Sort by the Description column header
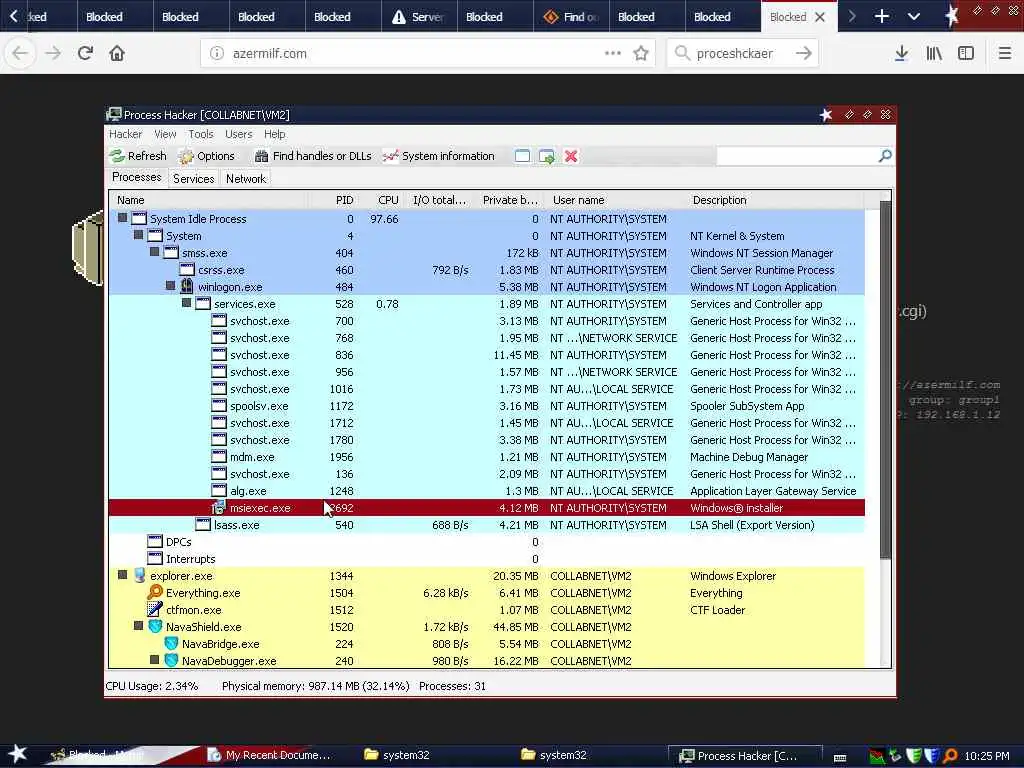 coord(775,200)
